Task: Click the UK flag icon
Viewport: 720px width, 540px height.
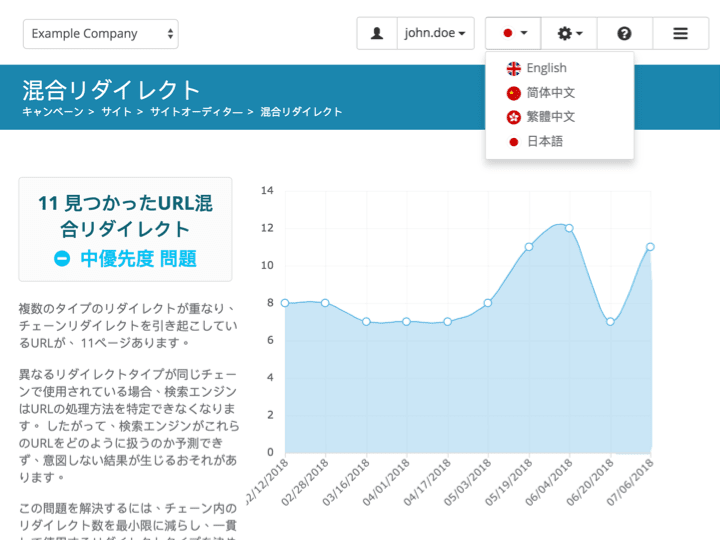Action: (x=514, y=69)
